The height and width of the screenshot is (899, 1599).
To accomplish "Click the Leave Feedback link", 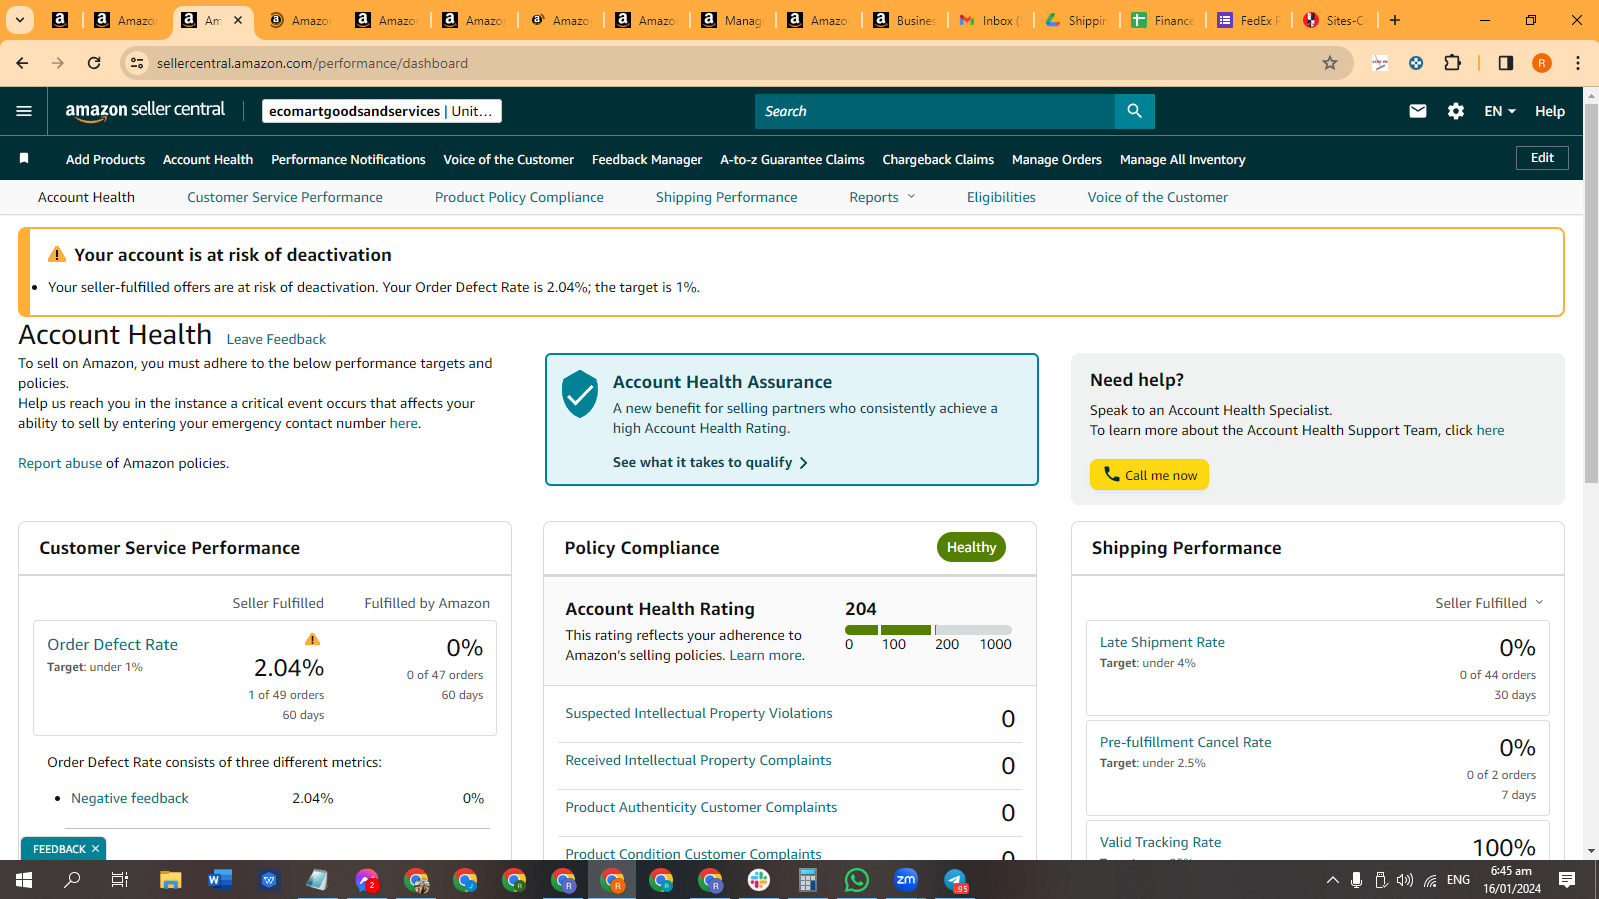I will (x=276, y=339).
